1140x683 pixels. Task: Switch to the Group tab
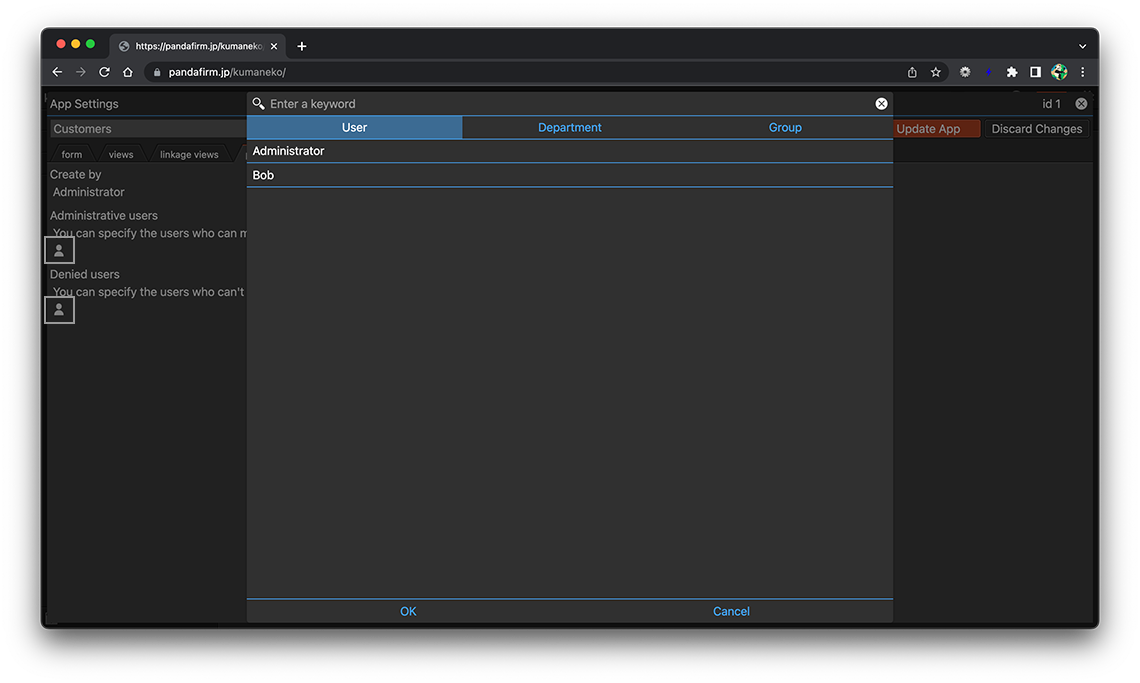coord(785,128)
